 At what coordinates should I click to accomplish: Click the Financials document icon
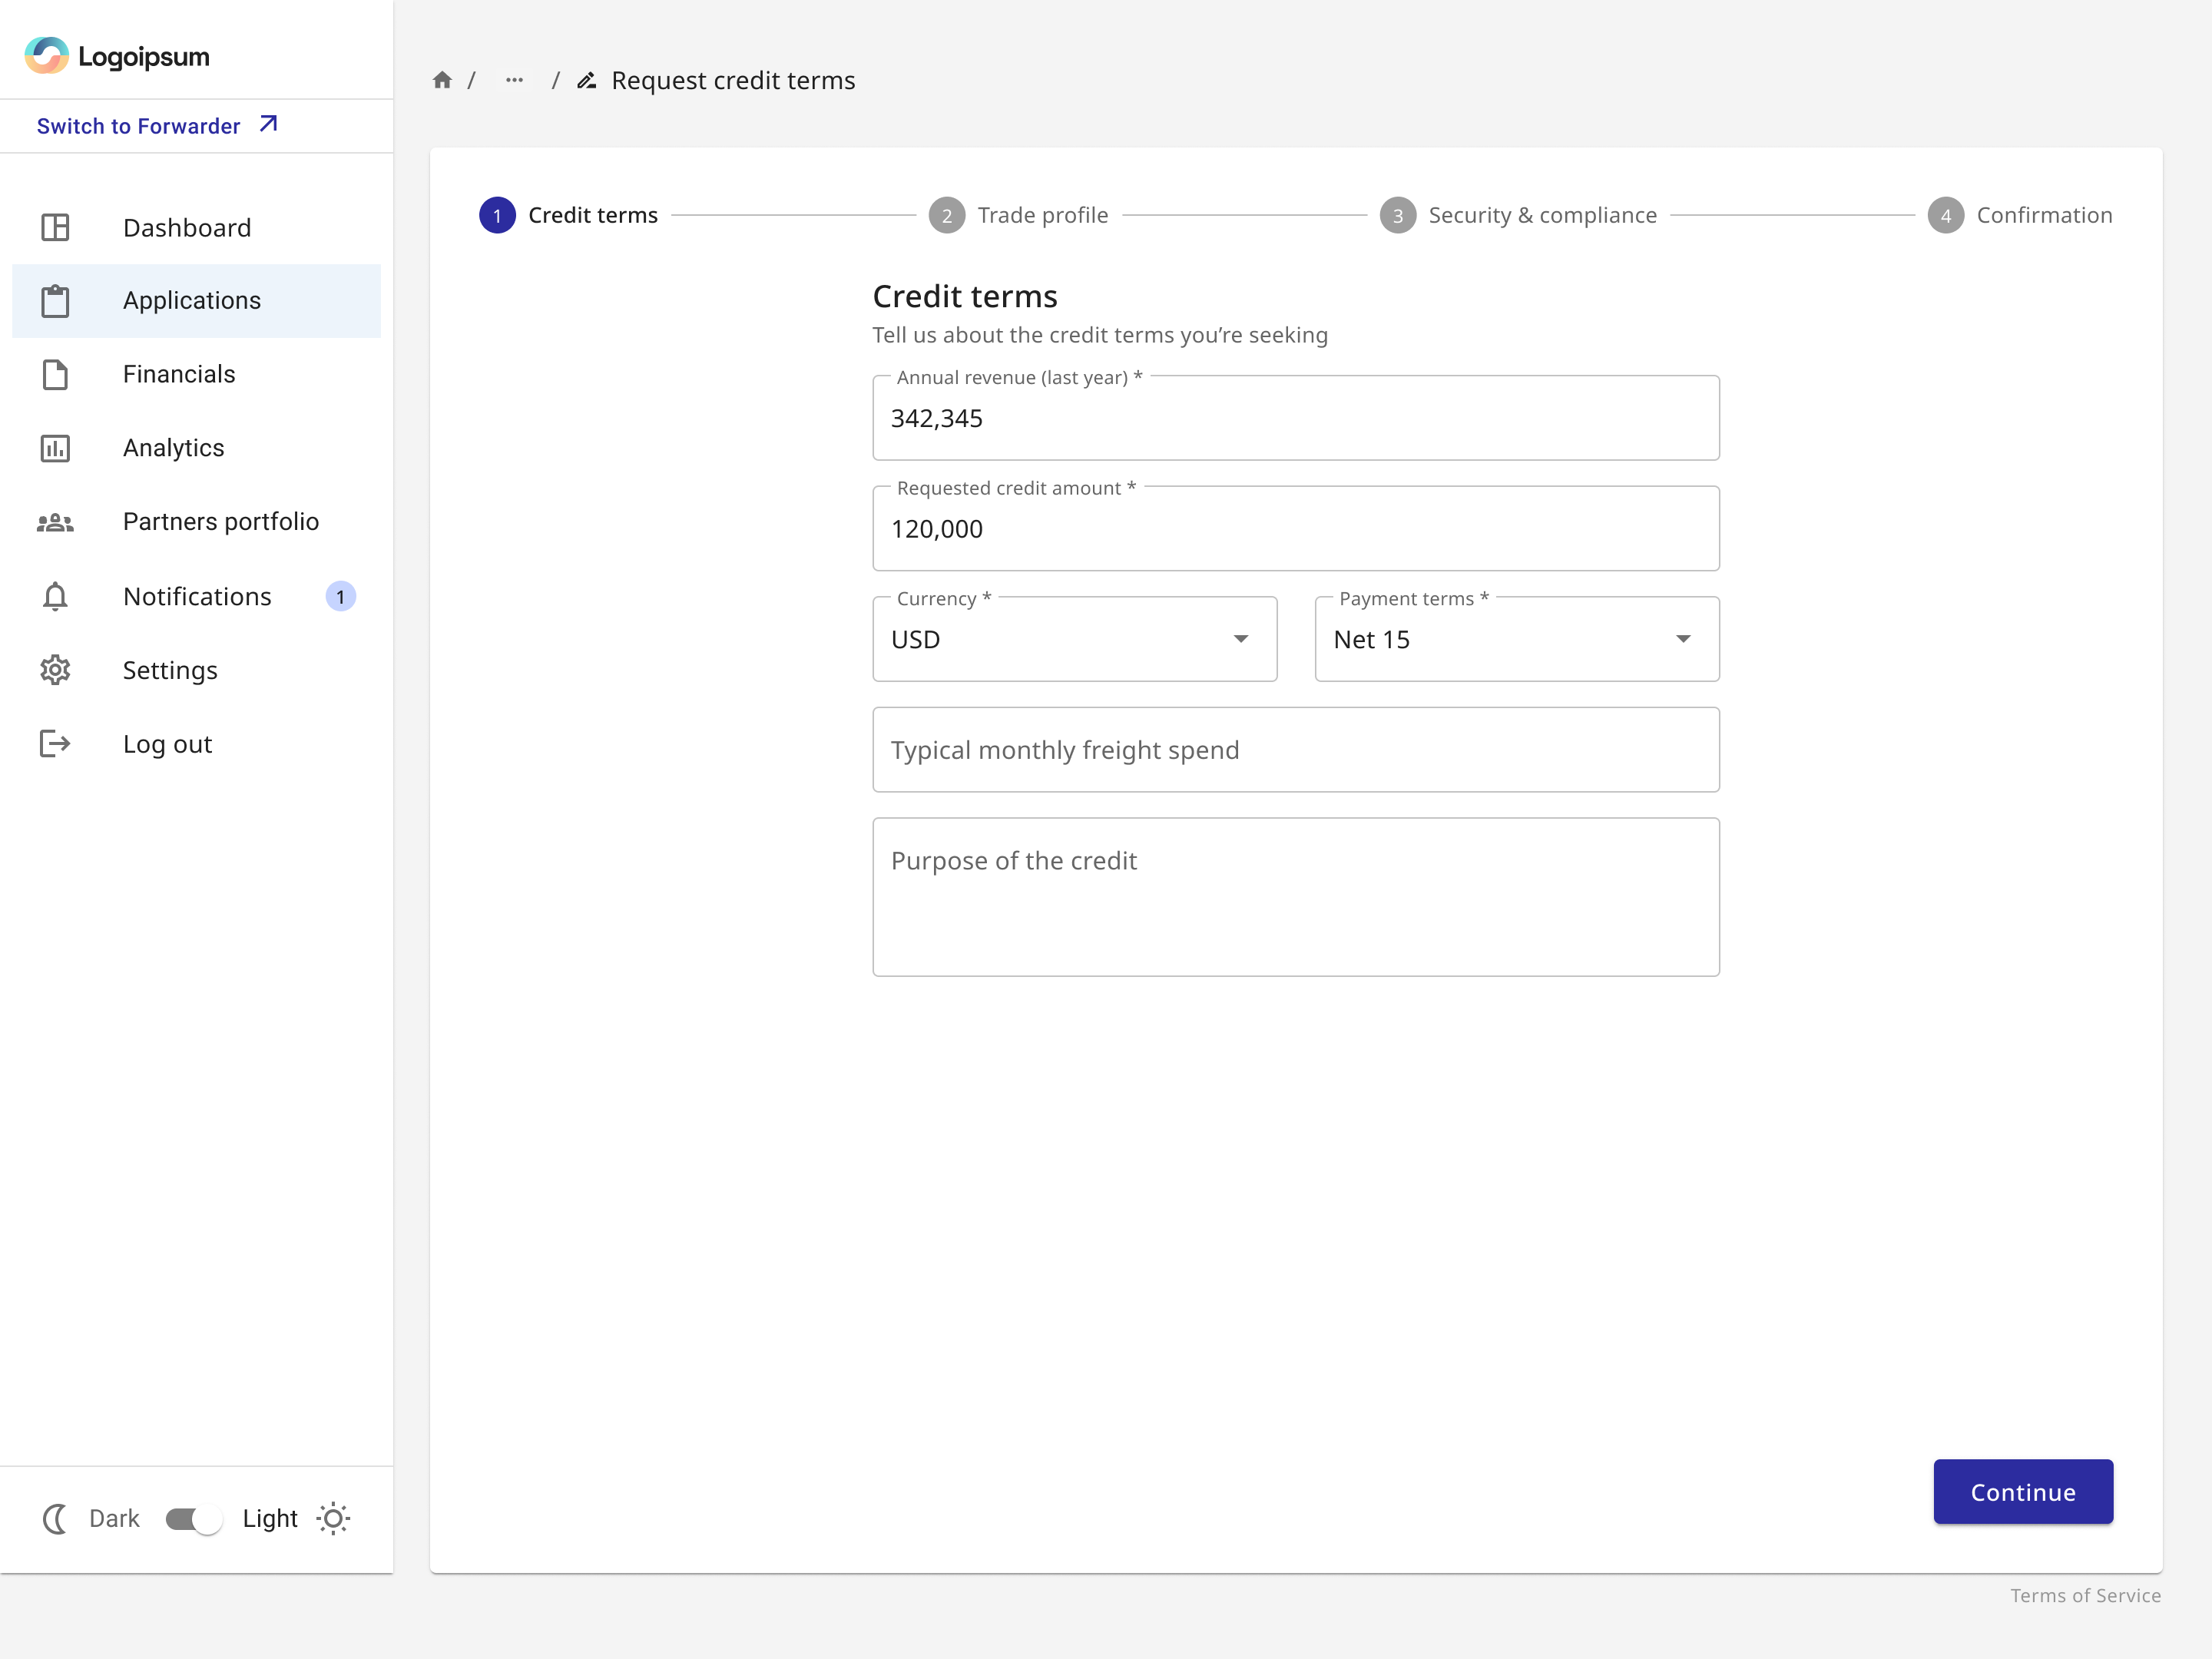click(x=55, y=374)
